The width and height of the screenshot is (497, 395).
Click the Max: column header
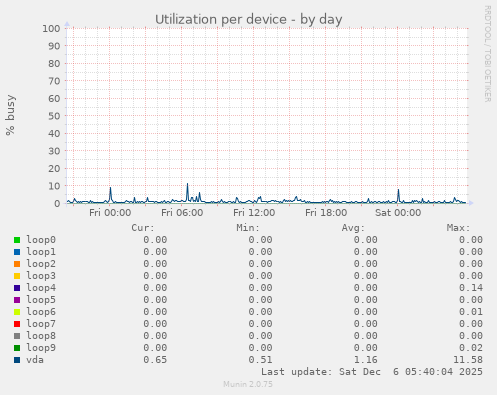click(x=459, y=228)
